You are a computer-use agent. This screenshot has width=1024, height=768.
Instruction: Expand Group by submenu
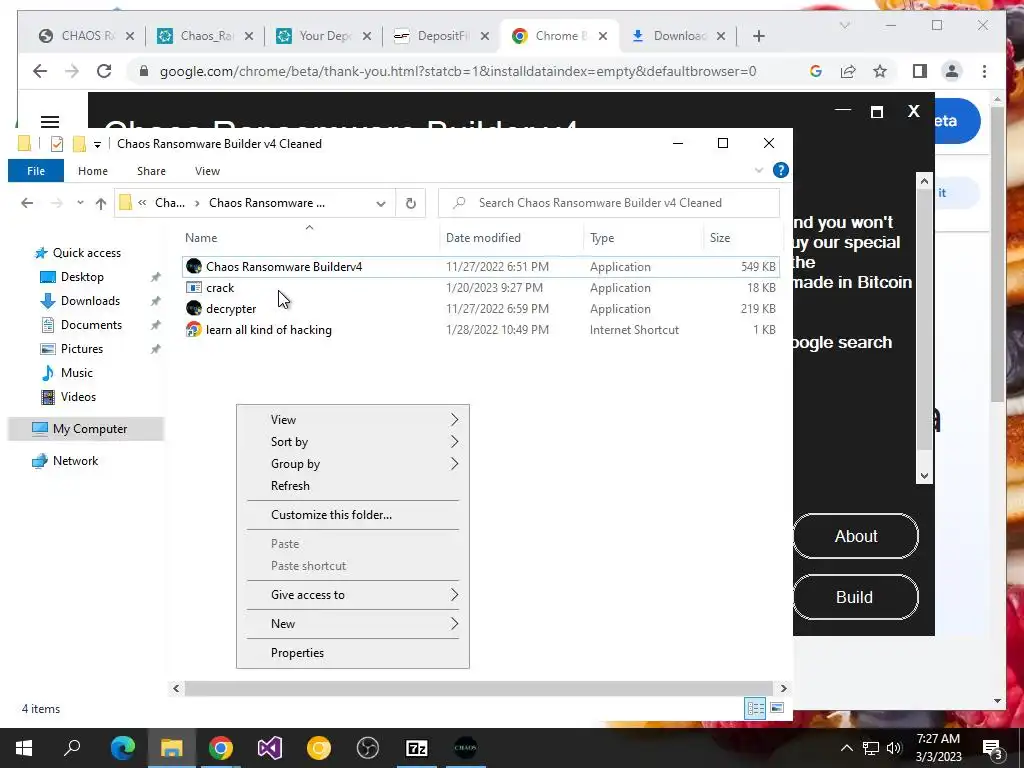(455, 464)
